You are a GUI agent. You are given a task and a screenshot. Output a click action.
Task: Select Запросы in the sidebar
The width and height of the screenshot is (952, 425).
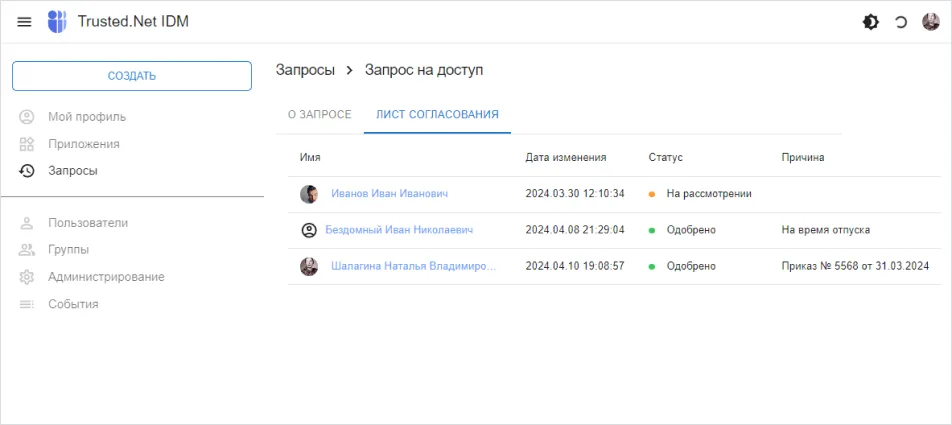coord(73,171)
